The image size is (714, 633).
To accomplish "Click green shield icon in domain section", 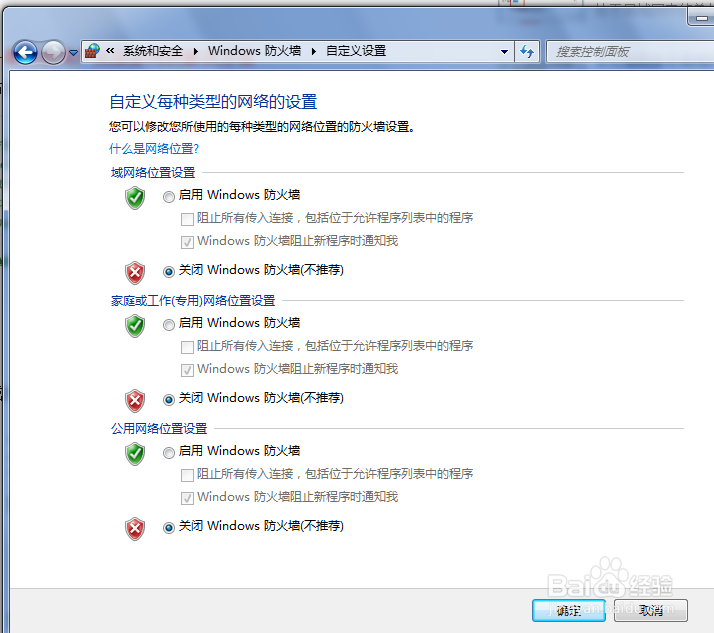I will click(135, 198).
